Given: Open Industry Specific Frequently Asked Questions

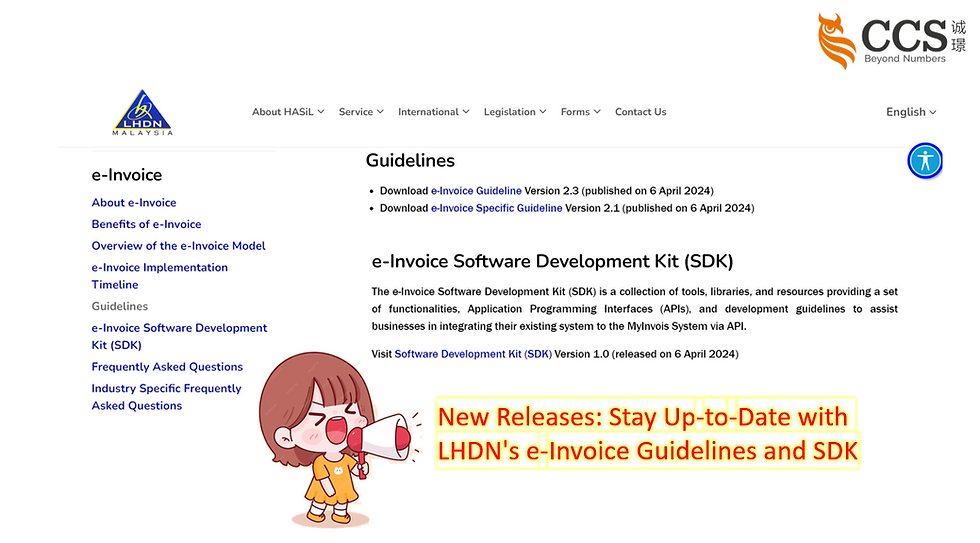Looking at the screenshot, I should click(166, 397).
